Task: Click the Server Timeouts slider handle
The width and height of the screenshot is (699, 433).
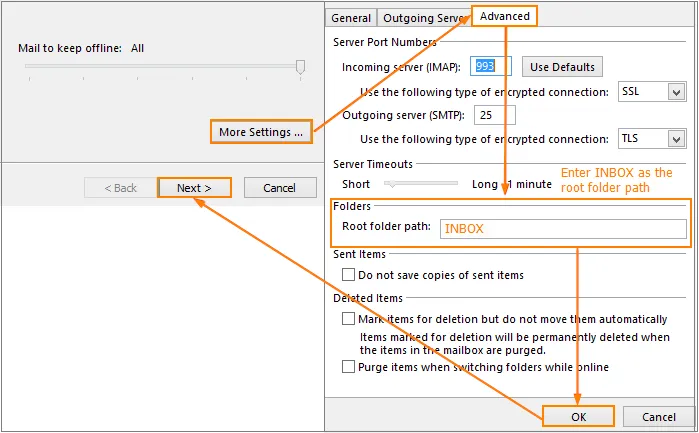Action: click(x=391, y=184)
